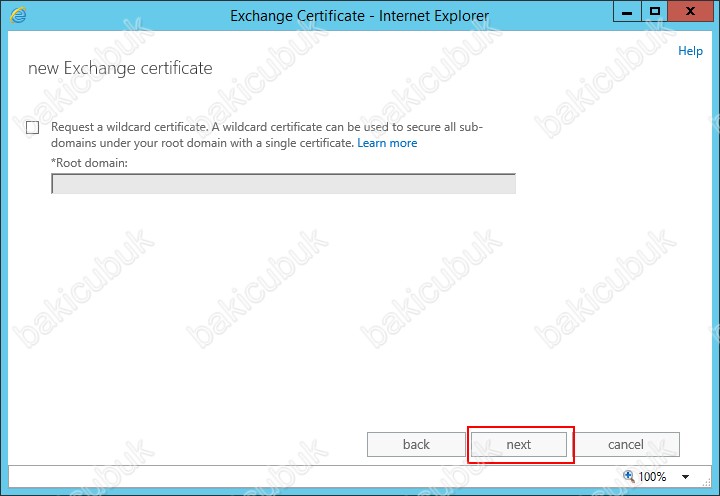Image resolution: width=720 pixels, height=496 pixels.
Task: Click the Internet Explorer icon in title bar
Action: tap(18, 15)
